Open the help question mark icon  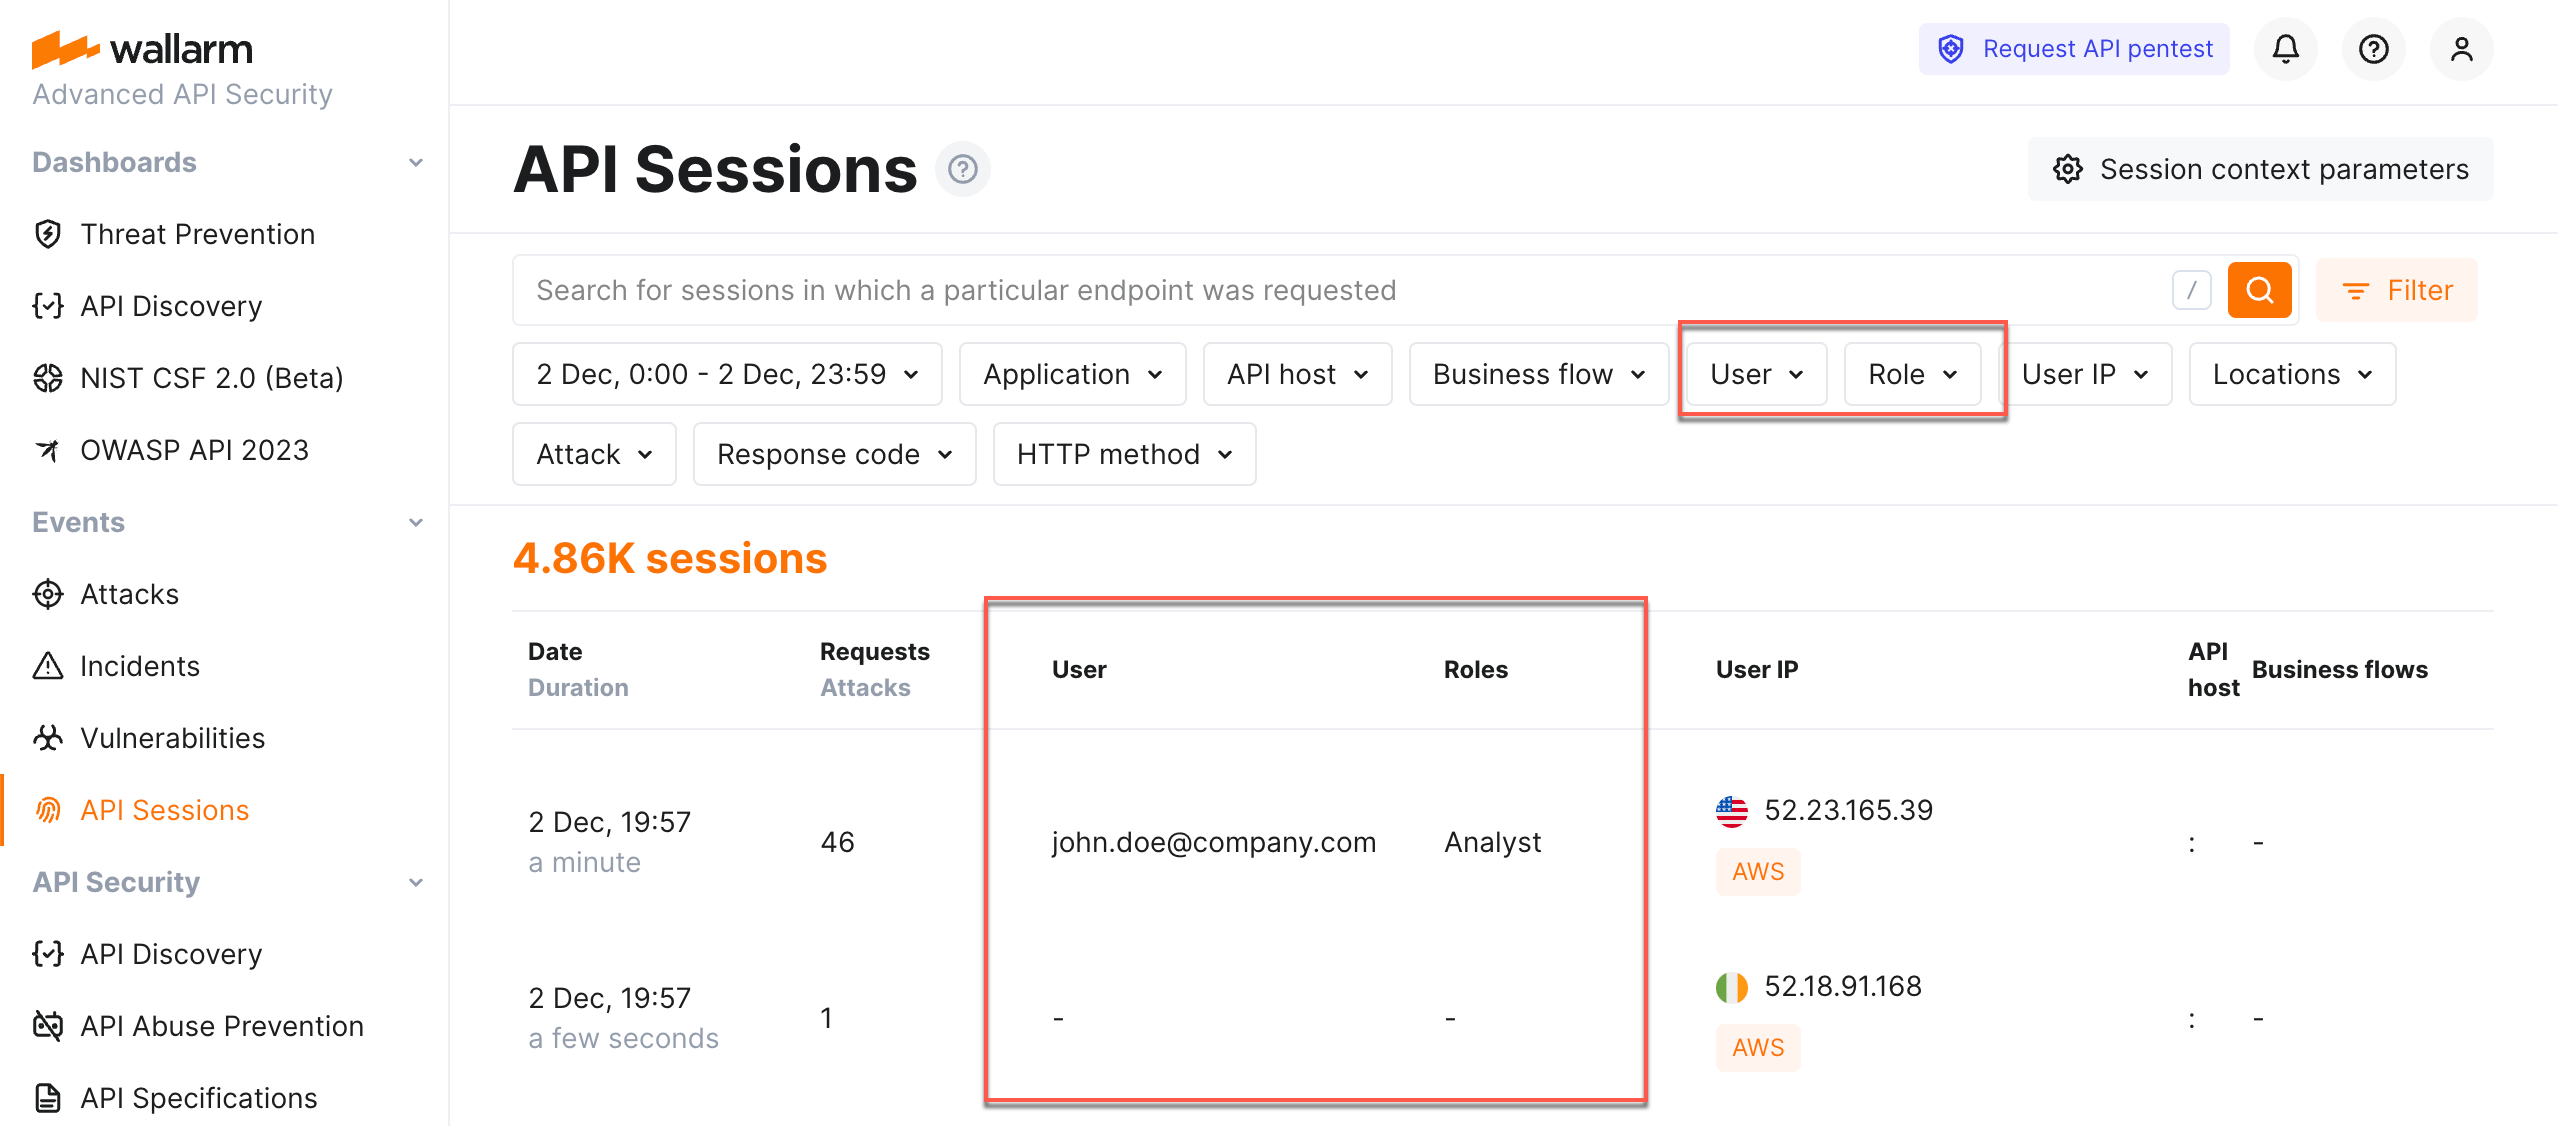tap(2373, 48)
